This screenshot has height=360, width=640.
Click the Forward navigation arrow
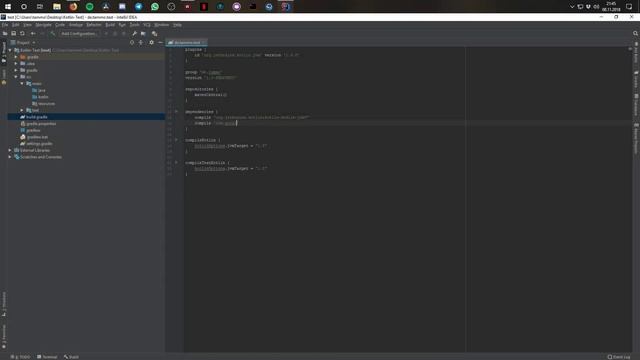tap(42, 33)
